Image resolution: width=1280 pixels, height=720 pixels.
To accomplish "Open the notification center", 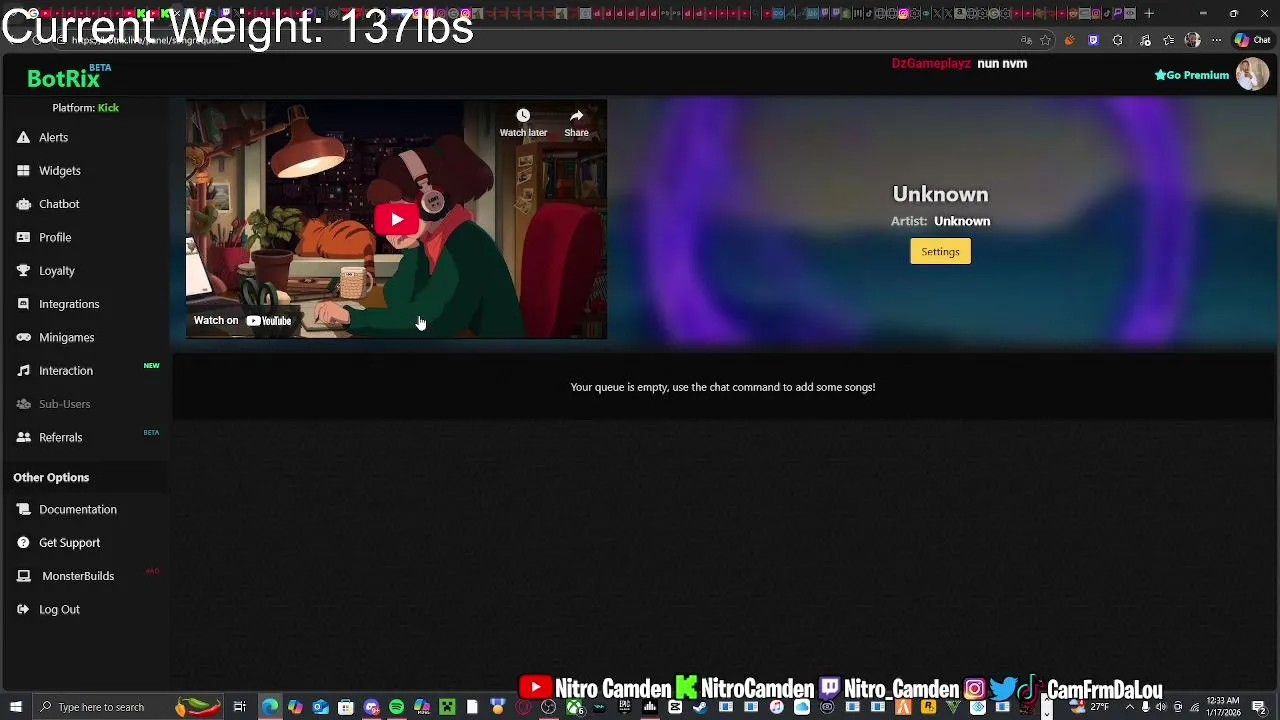I will [1259, 707].
